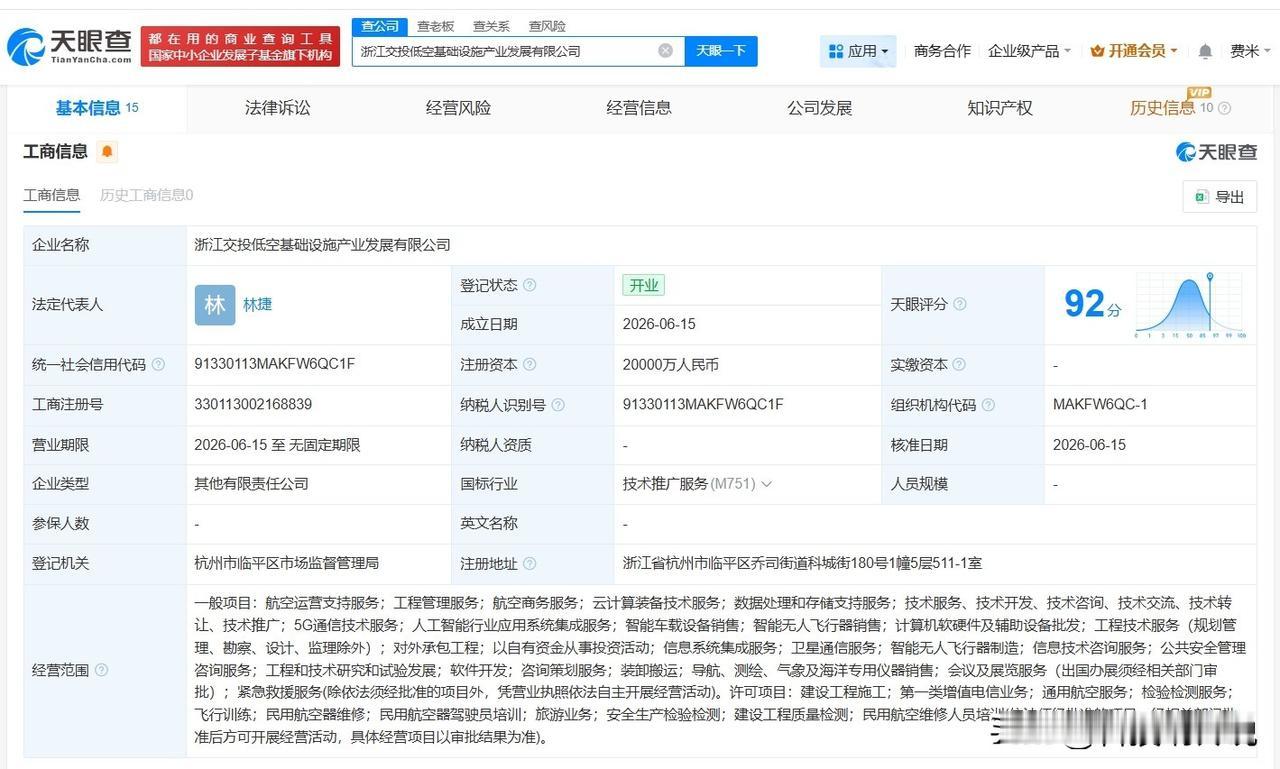Open the 法律诉讼 tab
The width and height of the screenshot is (1280, 769).
(x=277, y=108)
